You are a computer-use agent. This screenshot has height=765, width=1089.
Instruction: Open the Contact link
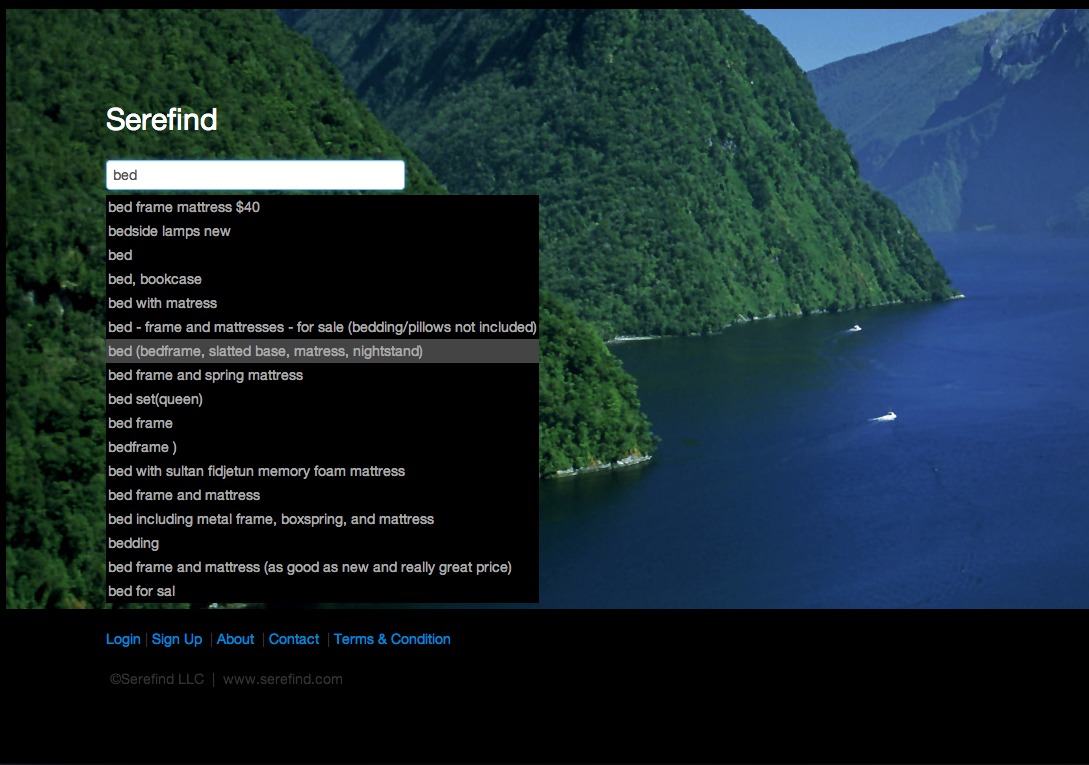(x=294, y=639)
